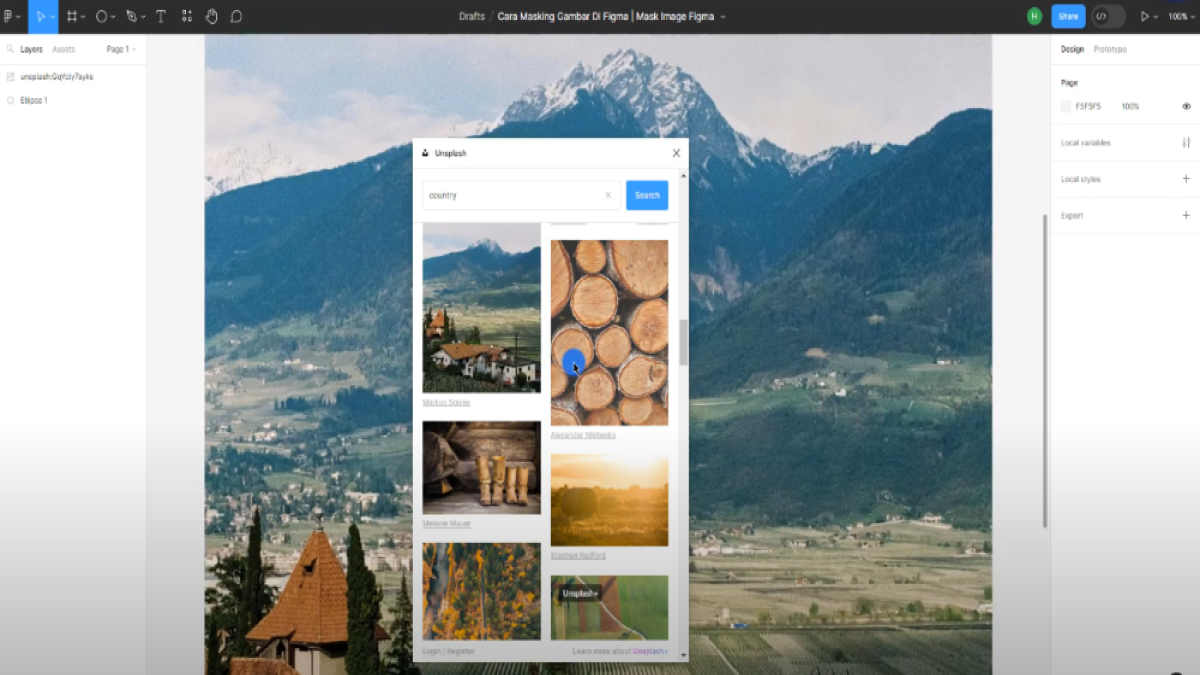
Task: Click the F5F5F5 hex value
Action: tap(1088, 106)
